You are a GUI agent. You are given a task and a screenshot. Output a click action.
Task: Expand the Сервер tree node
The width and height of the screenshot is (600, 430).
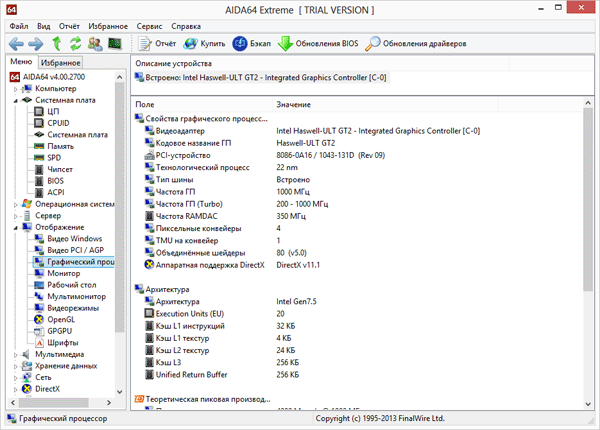pyautogui.click(x=16, y=216)
